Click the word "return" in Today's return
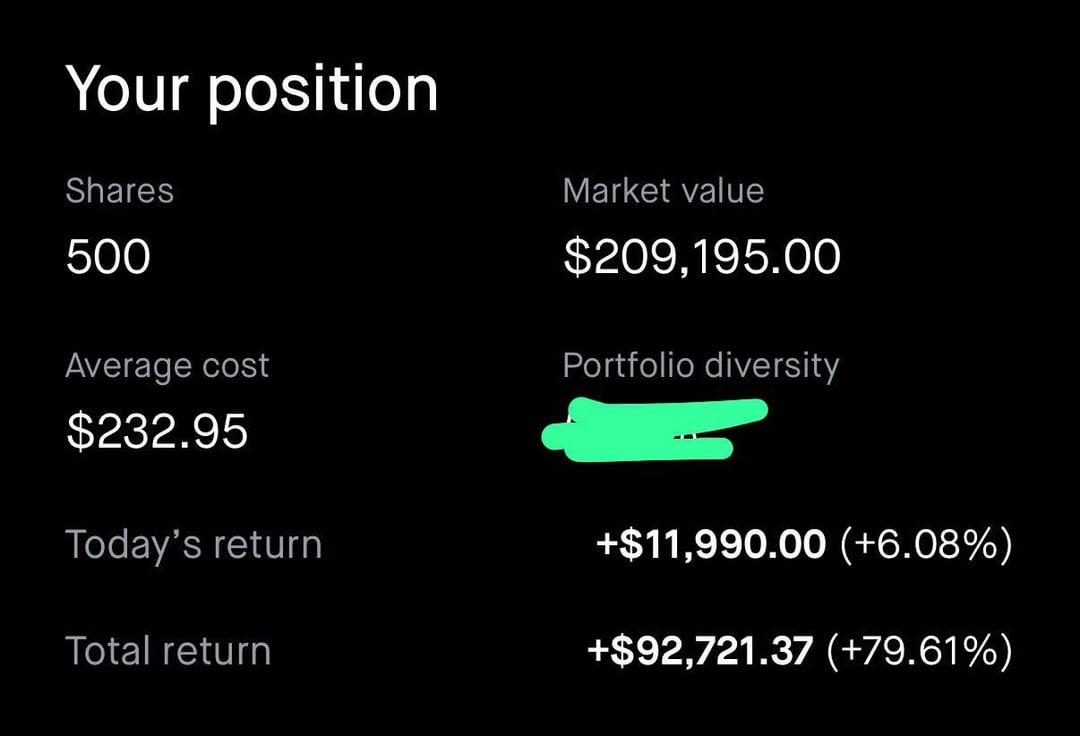Image resolution: width=1080 pixels, height=736 pixels. [267, 545]
